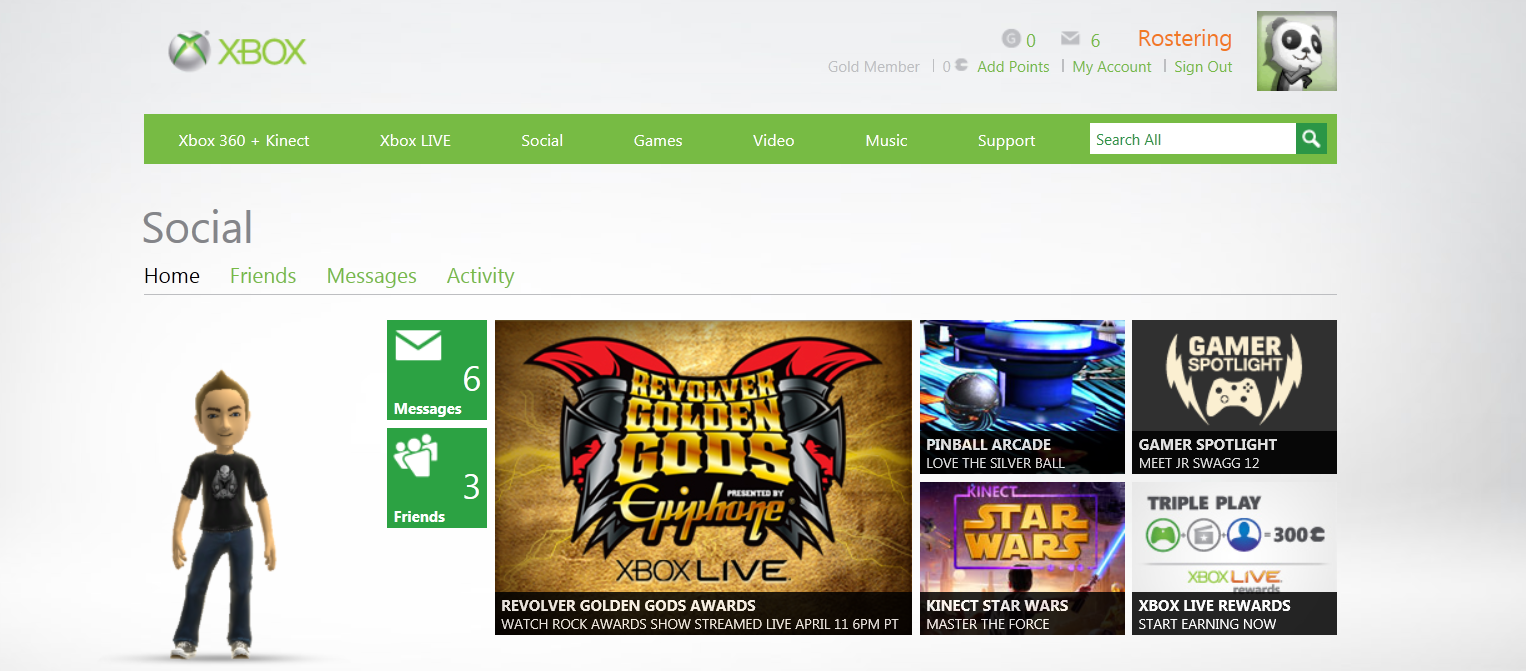This screenshot has height=671, width=1526.
Task: Open the Pinball Arcade promo tile
Action: [1022, 397]
